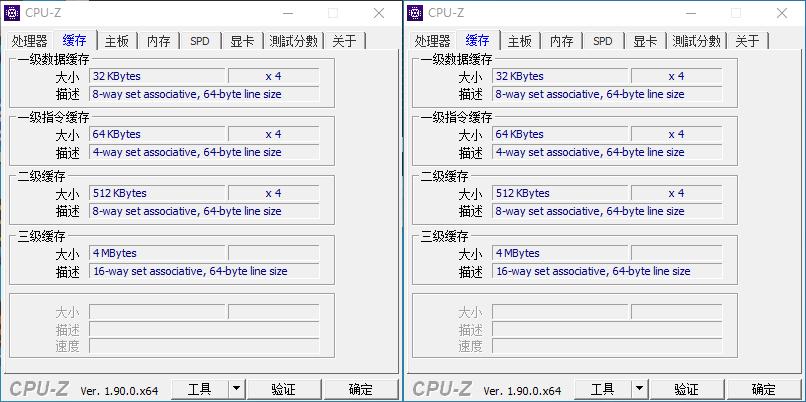Click the 32 KBytes size field in right window
This screenshot has height=402, width=806.
560,76
